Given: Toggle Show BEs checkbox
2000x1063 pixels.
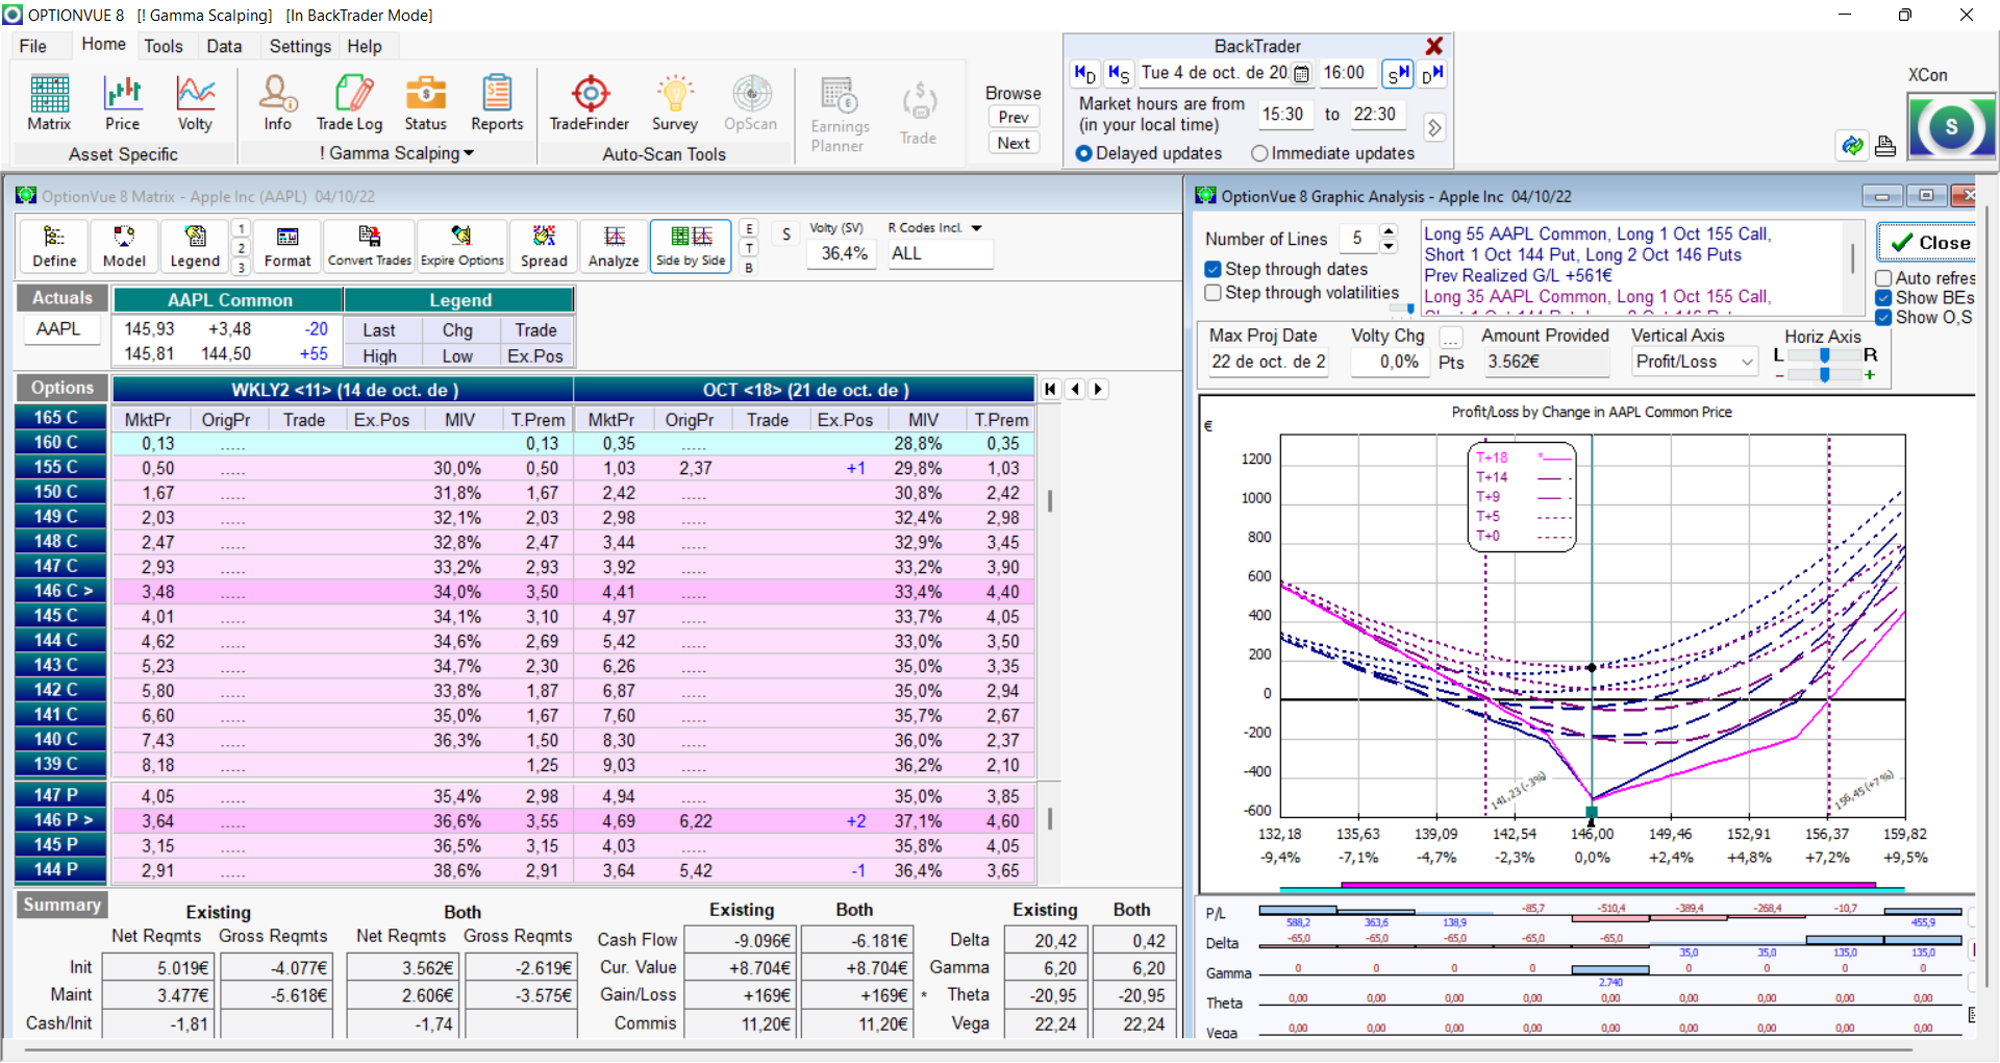Looking at the screenshot, I should [x=1884, y=298].
